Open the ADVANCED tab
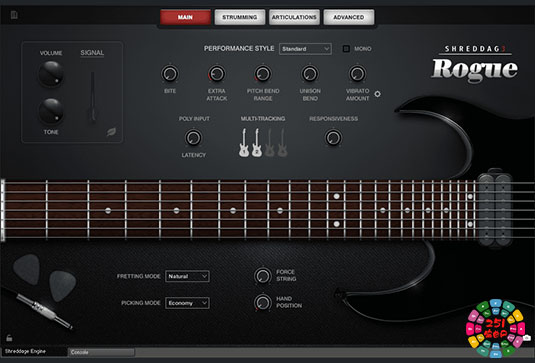 (x=349, y=17)
